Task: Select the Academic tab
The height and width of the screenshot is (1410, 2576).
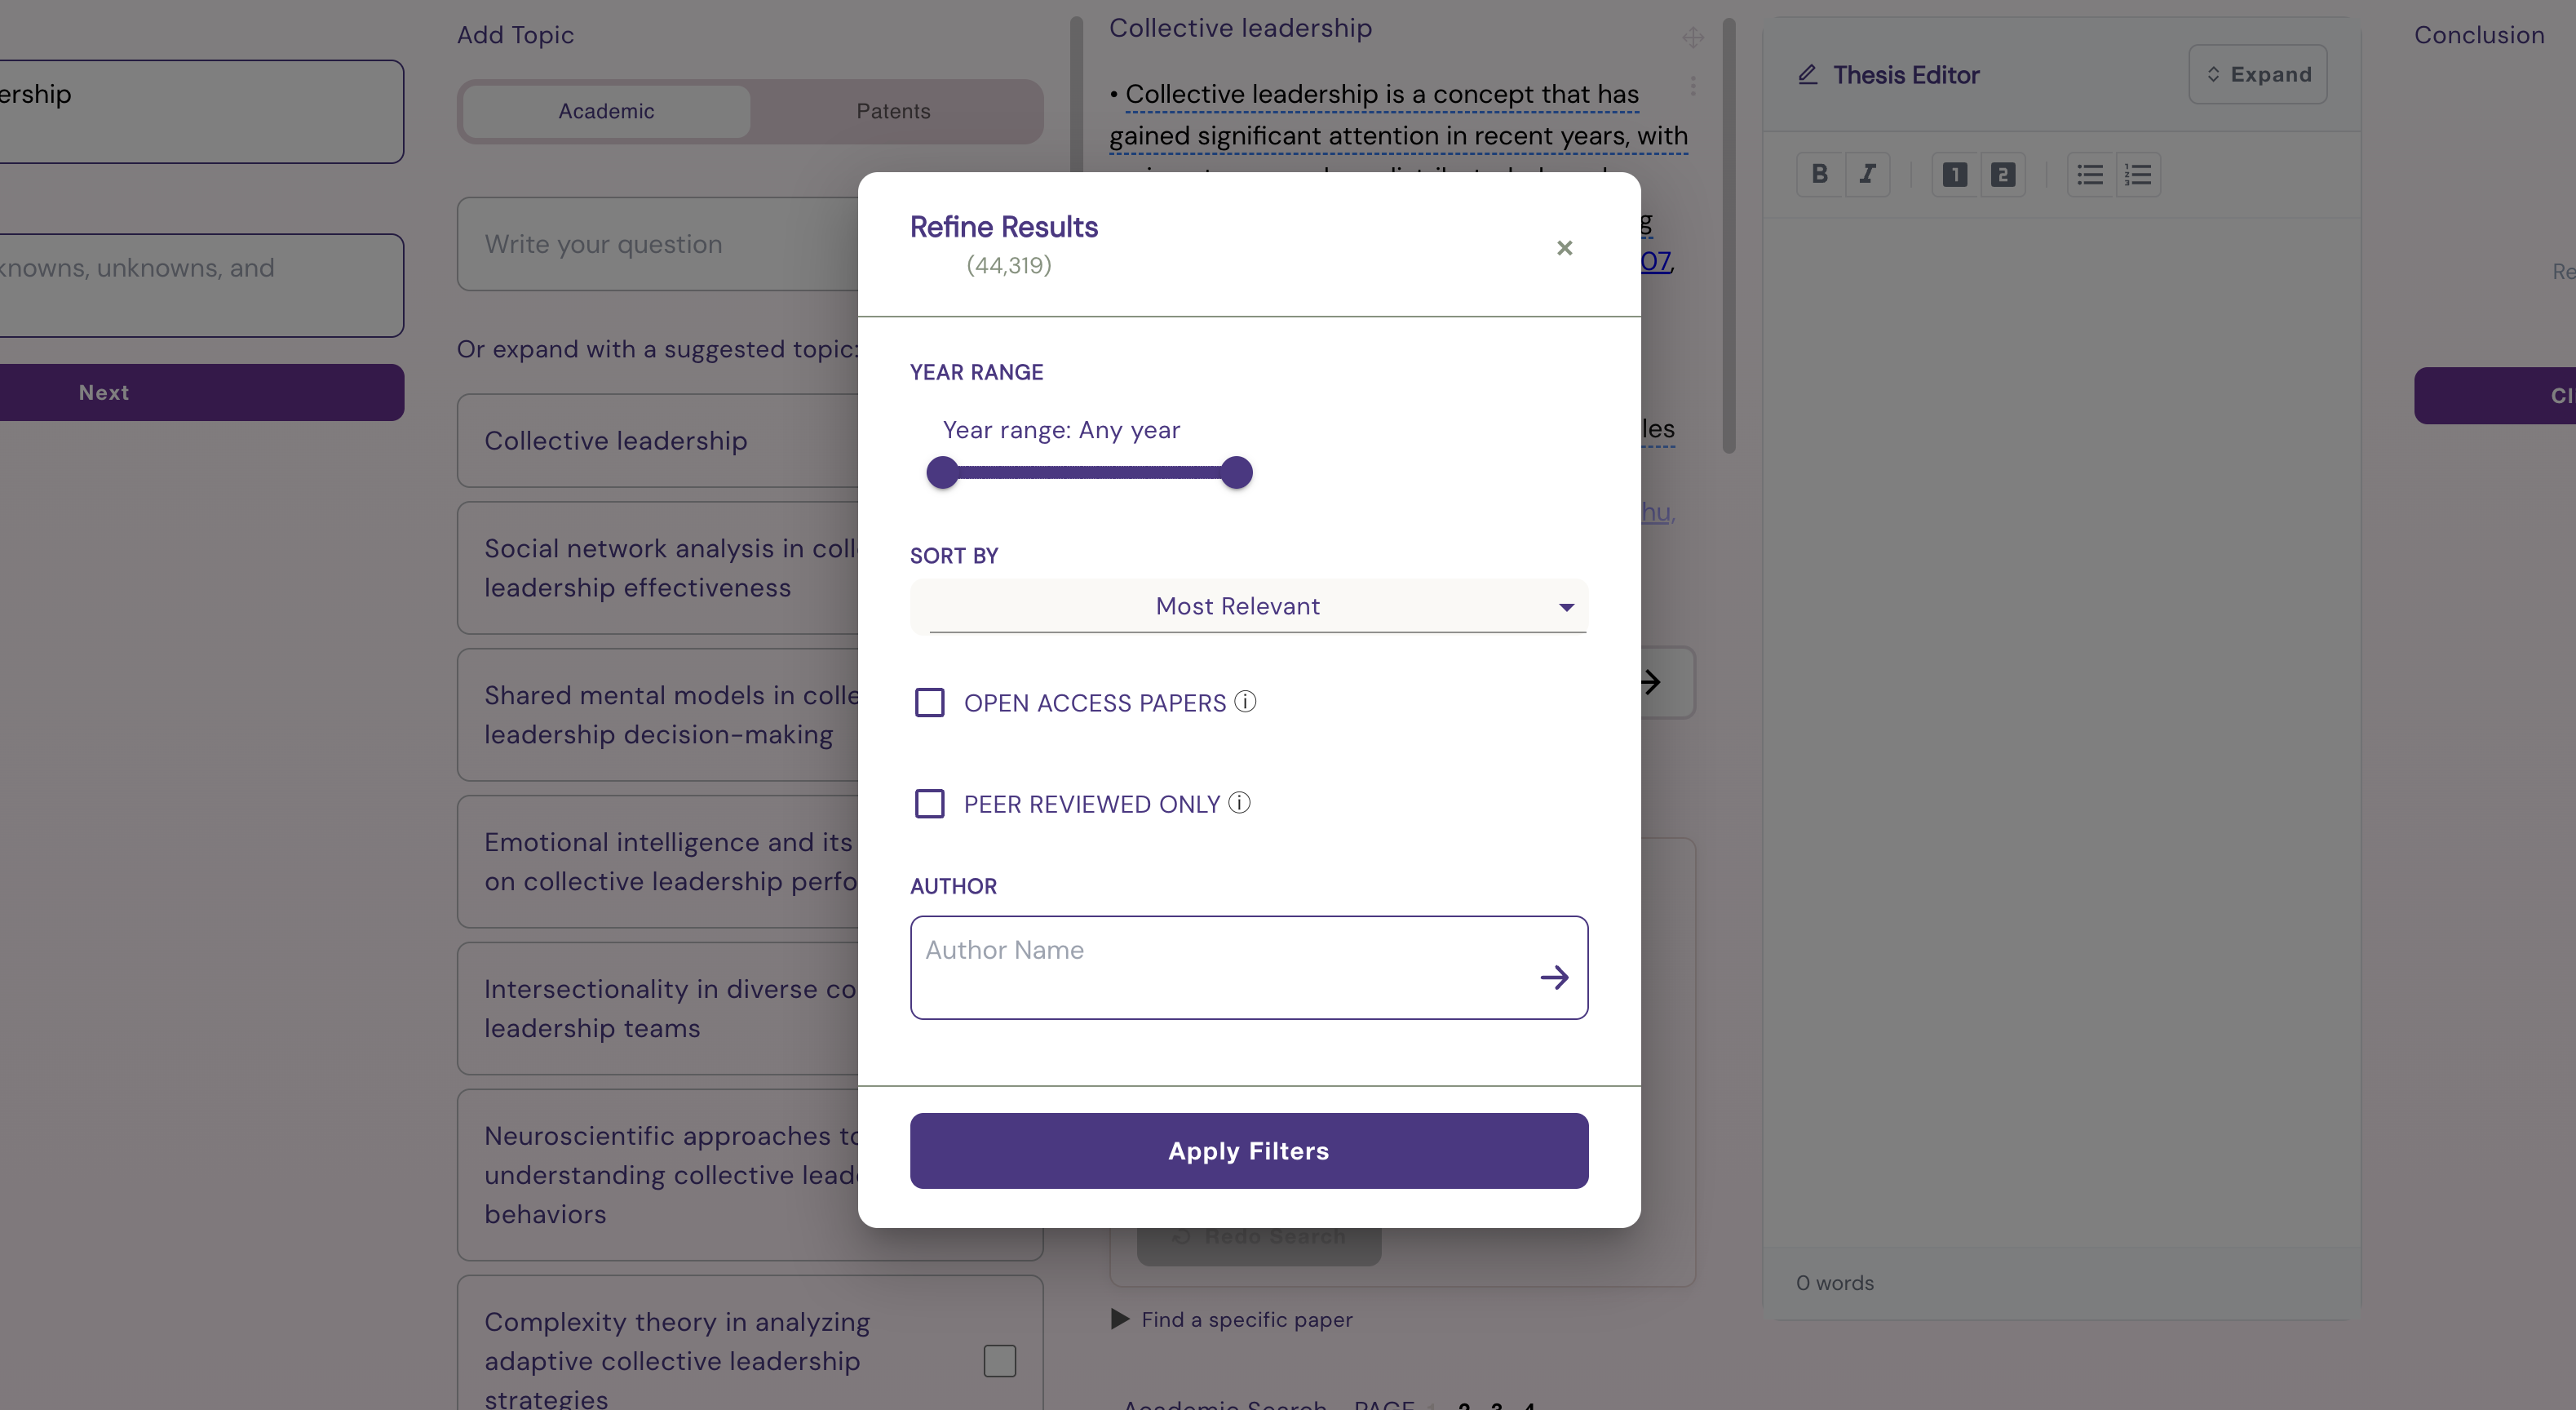Action: tap(606, 111)
